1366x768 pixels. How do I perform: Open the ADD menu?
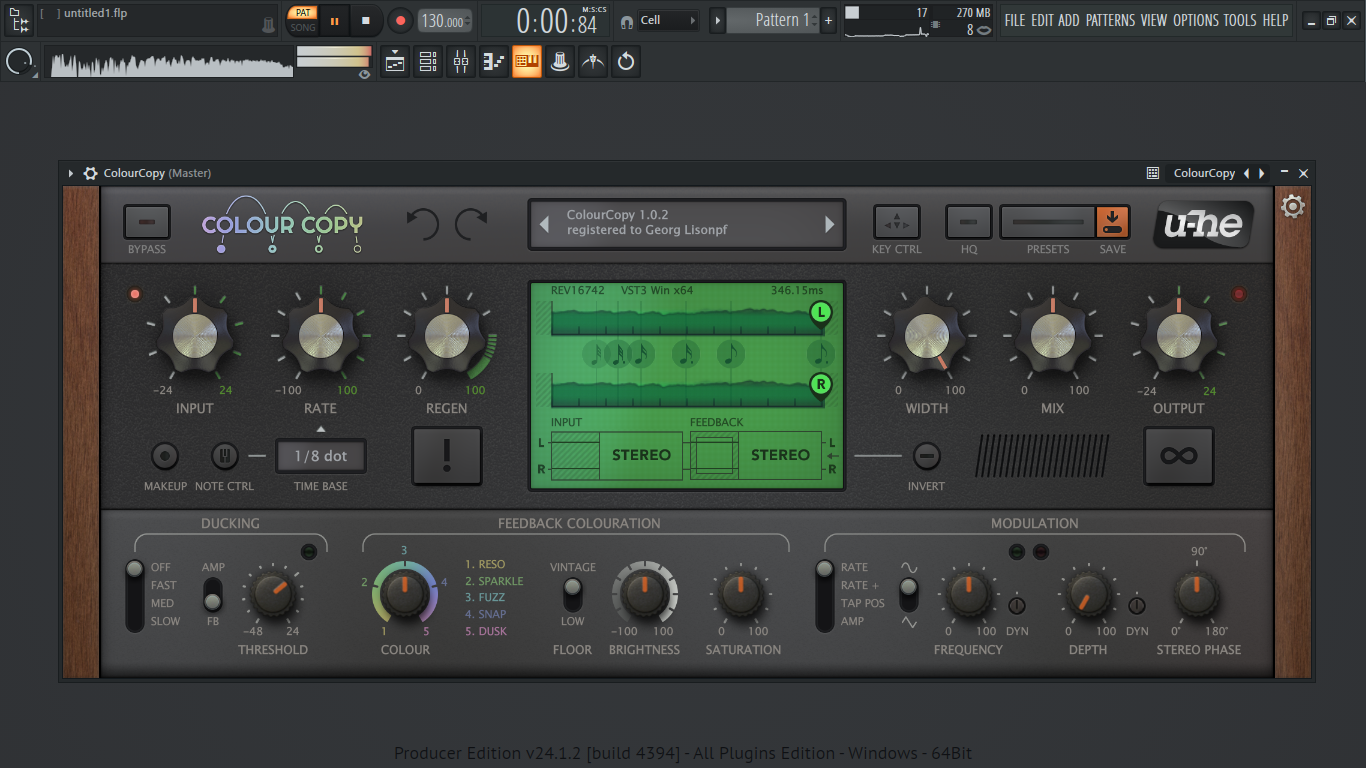coord(1069,20)
